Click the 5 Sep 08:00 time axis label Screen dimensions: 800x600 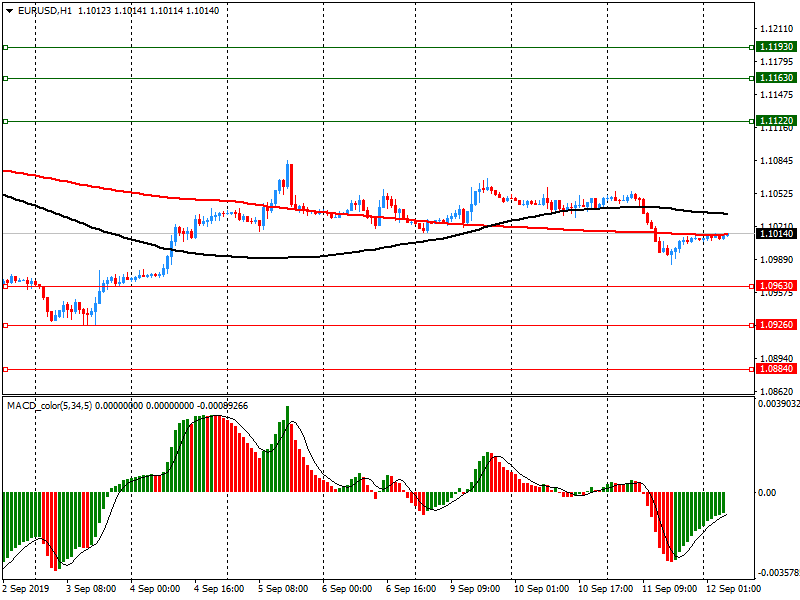click(x=283, y=589)
